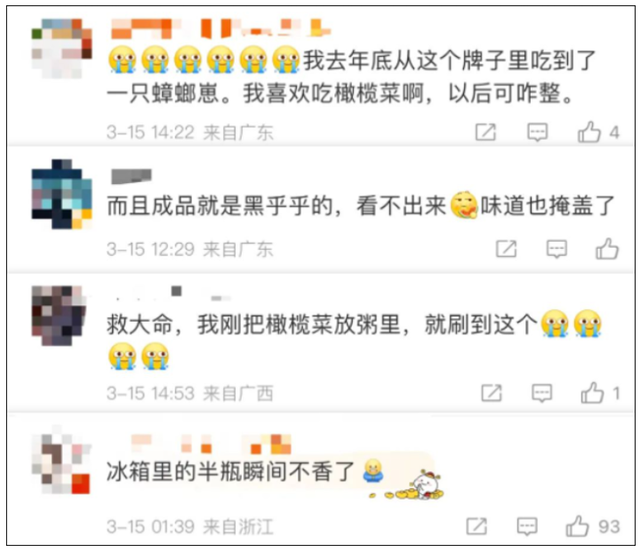640x552 pixels.
Task: Reply to the 14:22 Guangdong comment
Action: (537, 132)
